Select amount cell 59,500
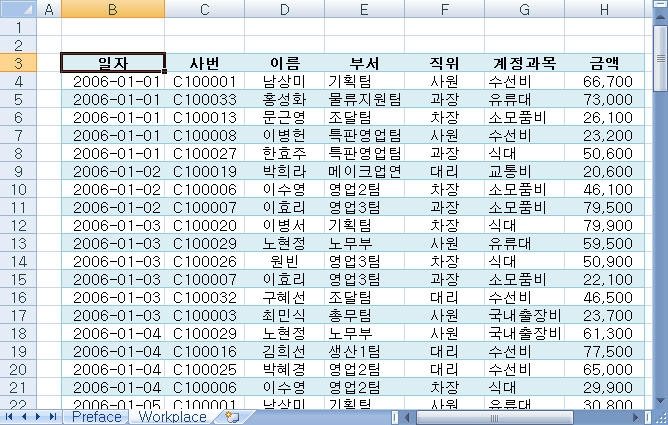This screenshot has height=425, width=668. (x=605, y=243)
